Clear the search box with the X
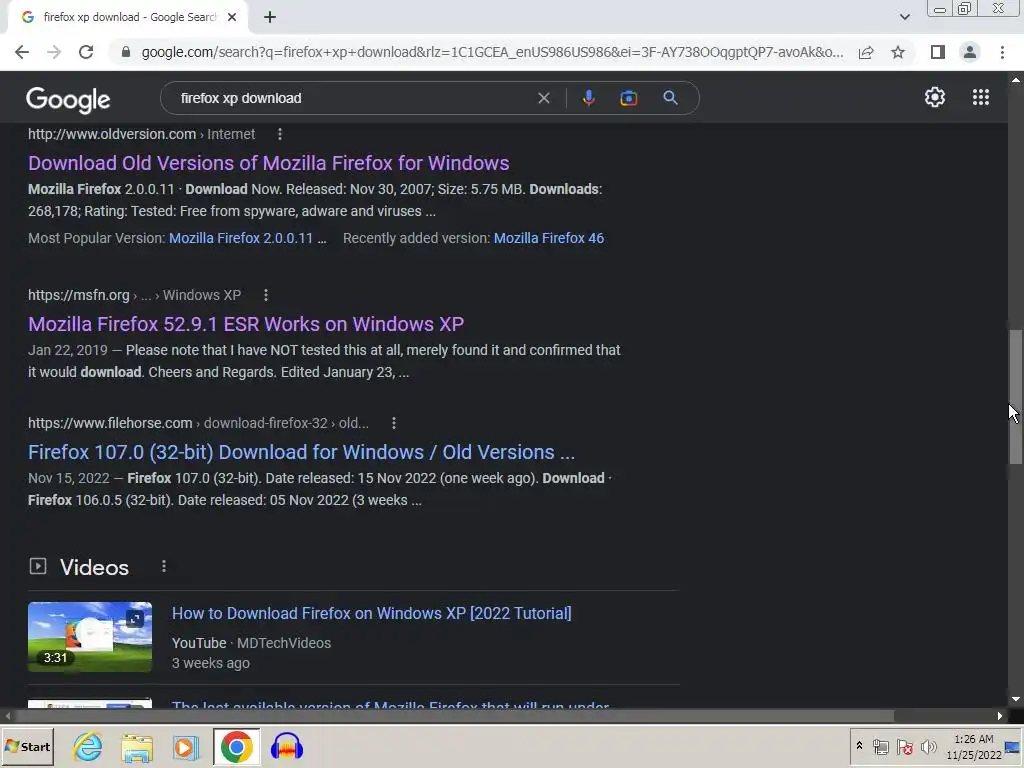The image size is (1024, 768). tap(543, 98)
